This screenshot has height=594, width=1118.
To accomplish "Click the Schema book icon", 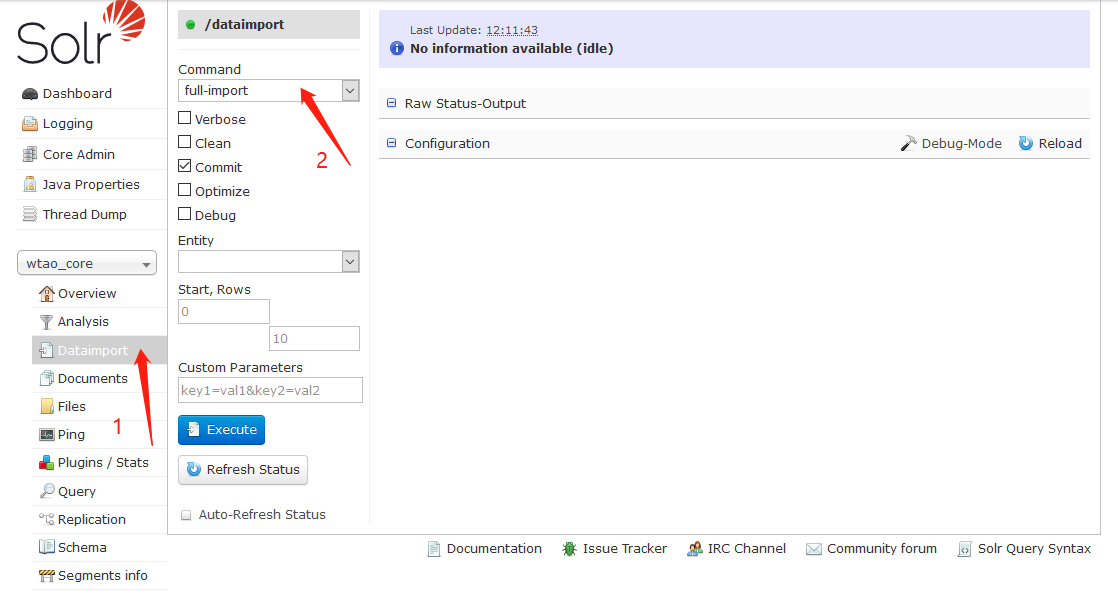I will 46,547.
